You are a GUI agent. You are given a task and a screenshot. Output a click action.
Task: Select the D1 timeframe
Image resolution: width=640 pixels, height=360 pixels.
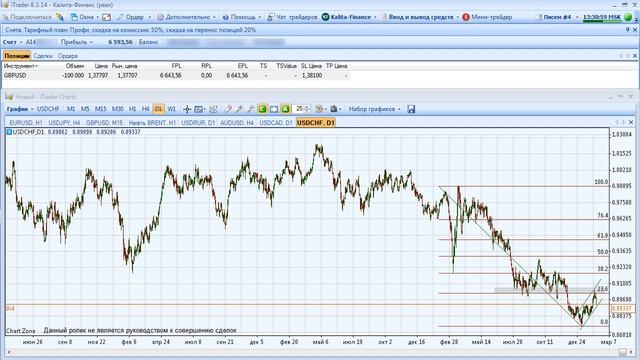(x=158, y=109)
